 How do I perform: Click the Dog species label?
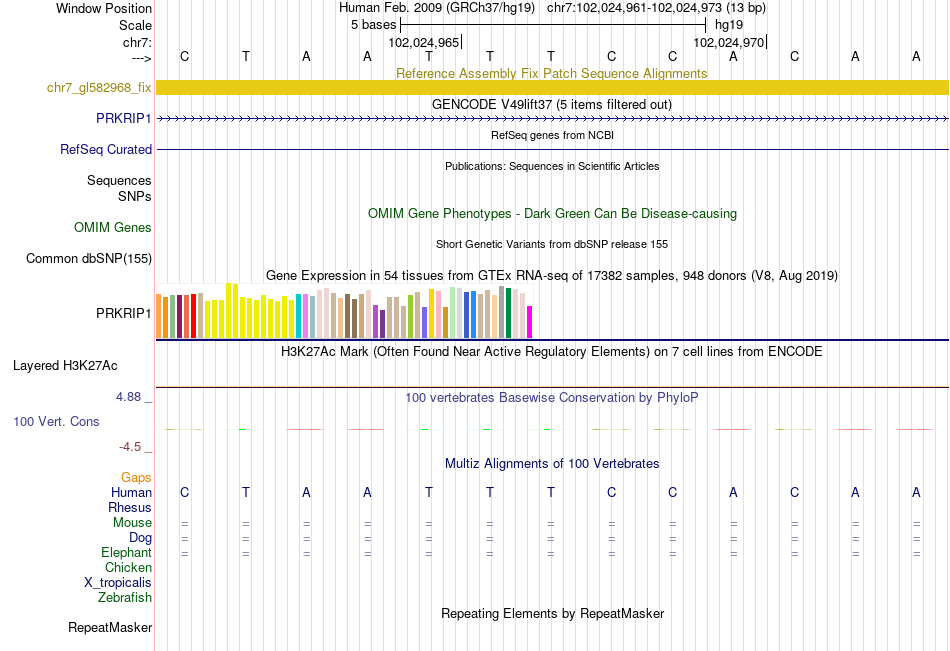pyautogui.click(x=140, y=538)
